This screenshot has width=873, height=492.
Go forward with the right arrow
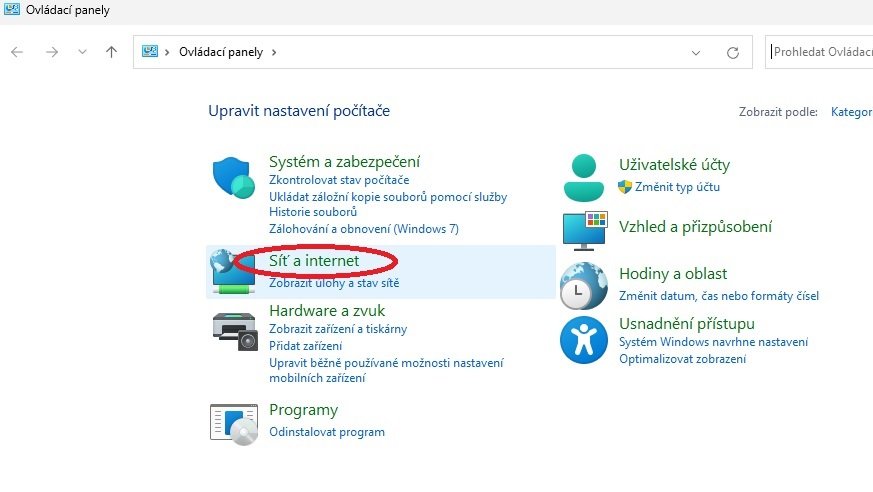point(52,52)
